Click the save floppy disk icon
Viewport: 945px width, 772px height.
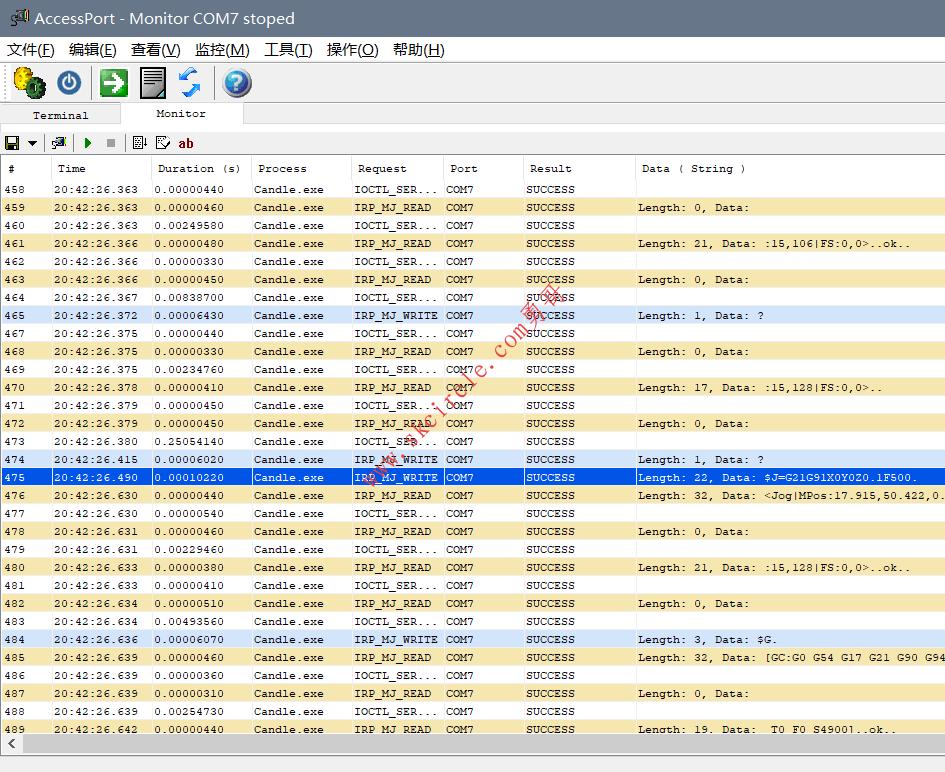(12, 143)
